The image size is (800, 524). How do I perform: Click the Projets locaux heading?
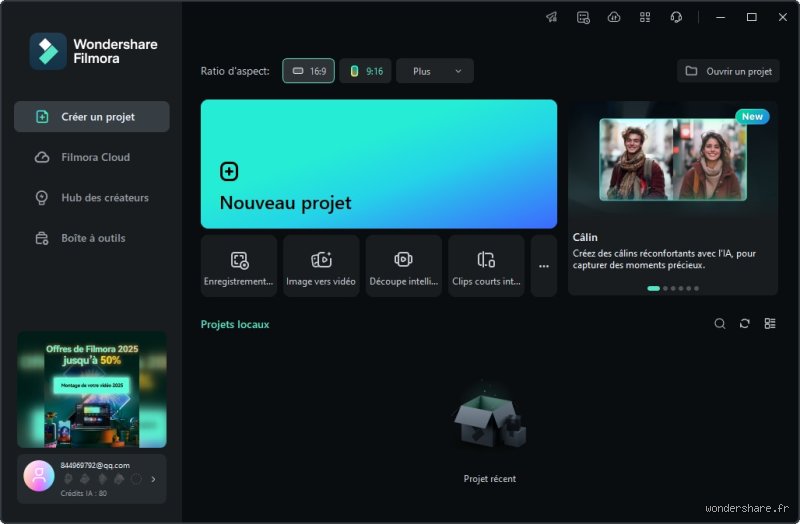click(235, 325)
